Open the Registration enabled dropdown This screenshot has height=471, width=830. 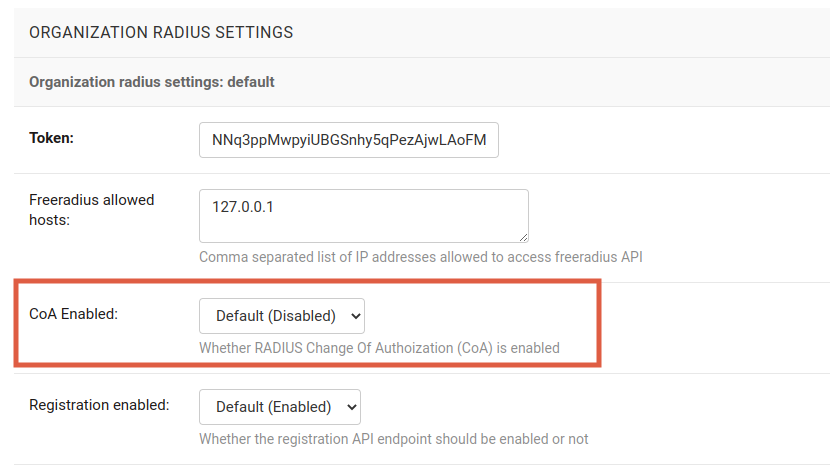(280, 407)
